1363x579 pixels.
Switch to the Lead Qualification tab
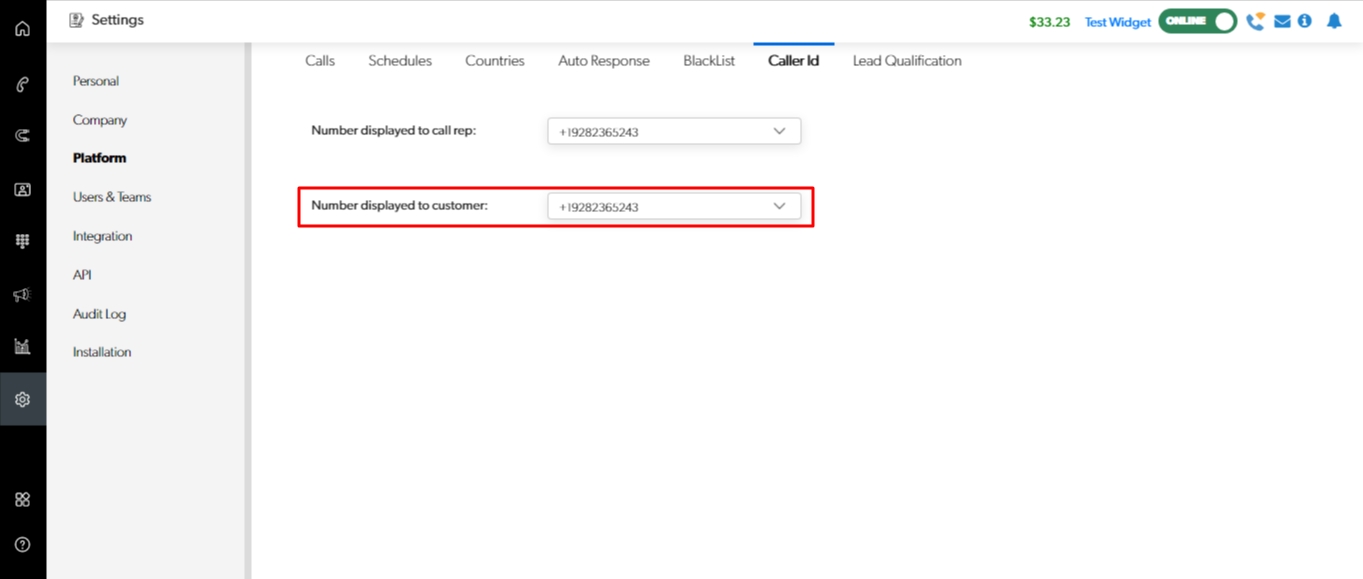(x=907, y=61)
